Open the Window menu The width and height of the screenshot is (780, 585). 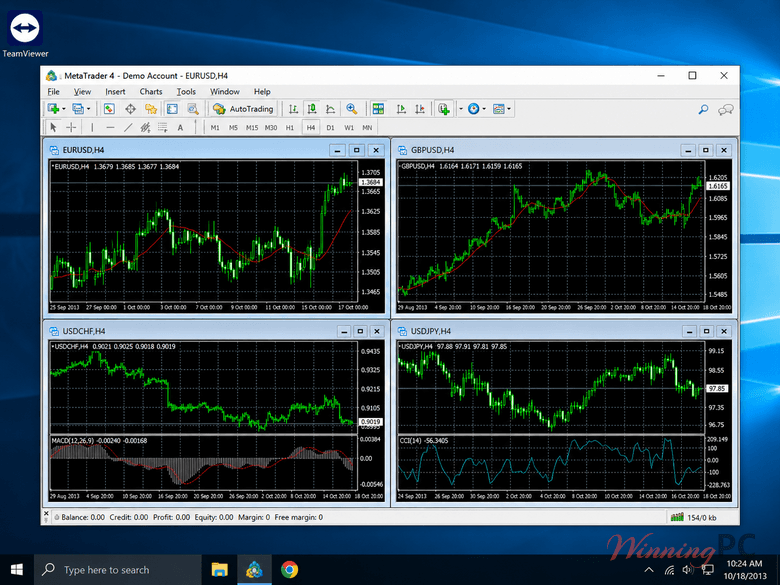pyautogui.click(x=224, y=92)
